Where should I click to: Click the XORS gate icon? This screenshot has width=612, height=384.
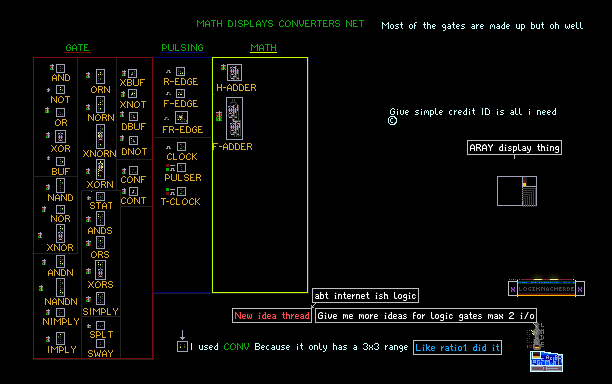100,270
